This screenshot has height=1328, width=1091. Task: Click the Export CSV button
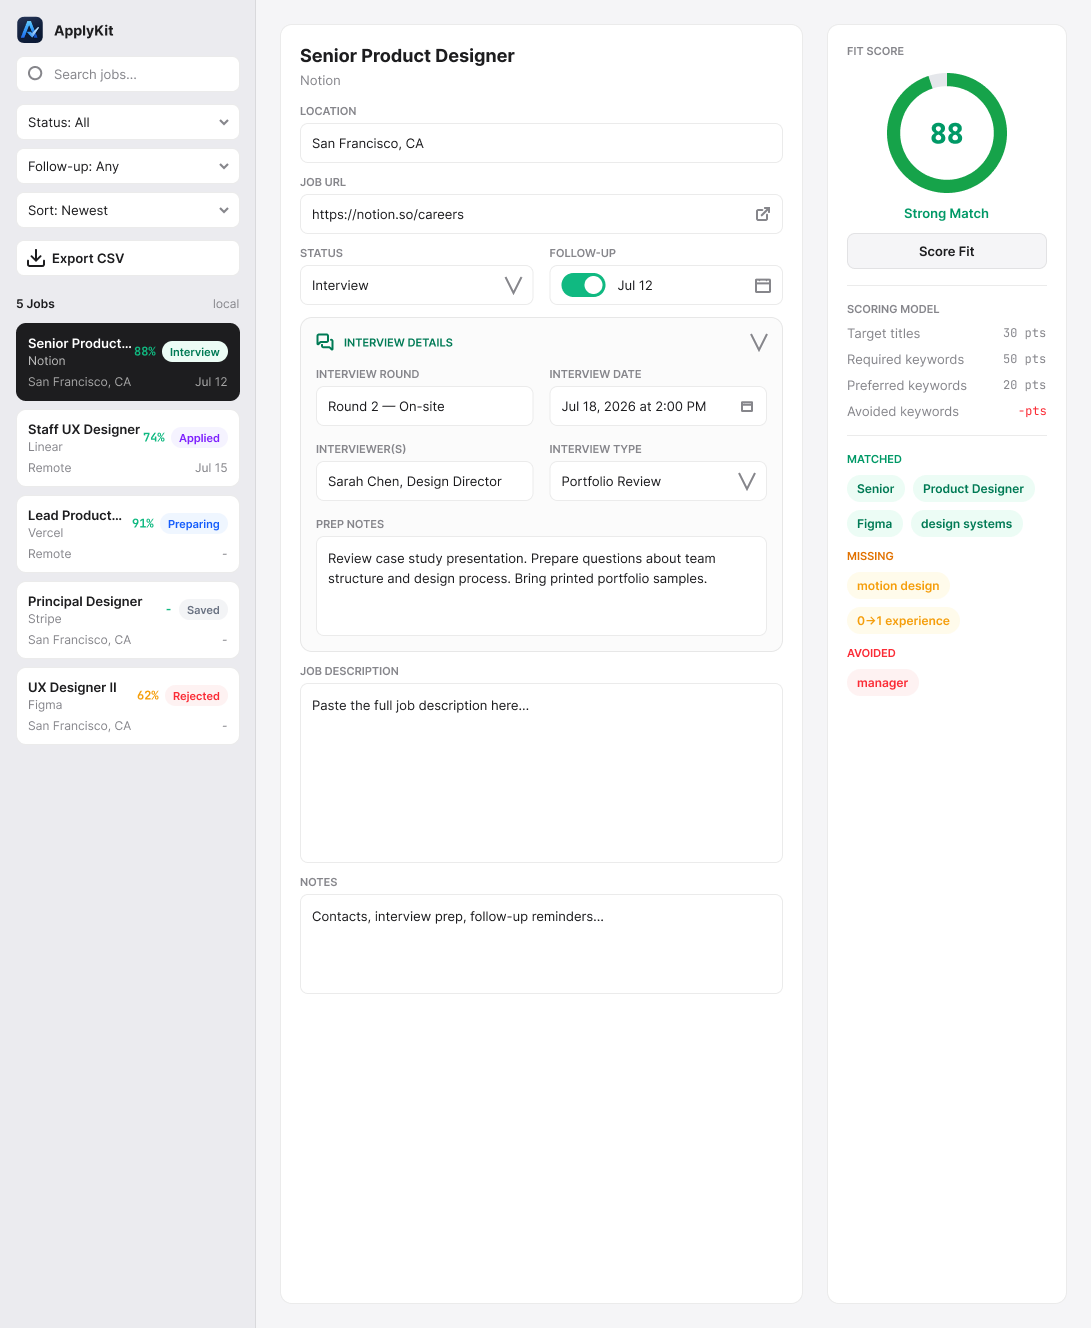(128, 258)
